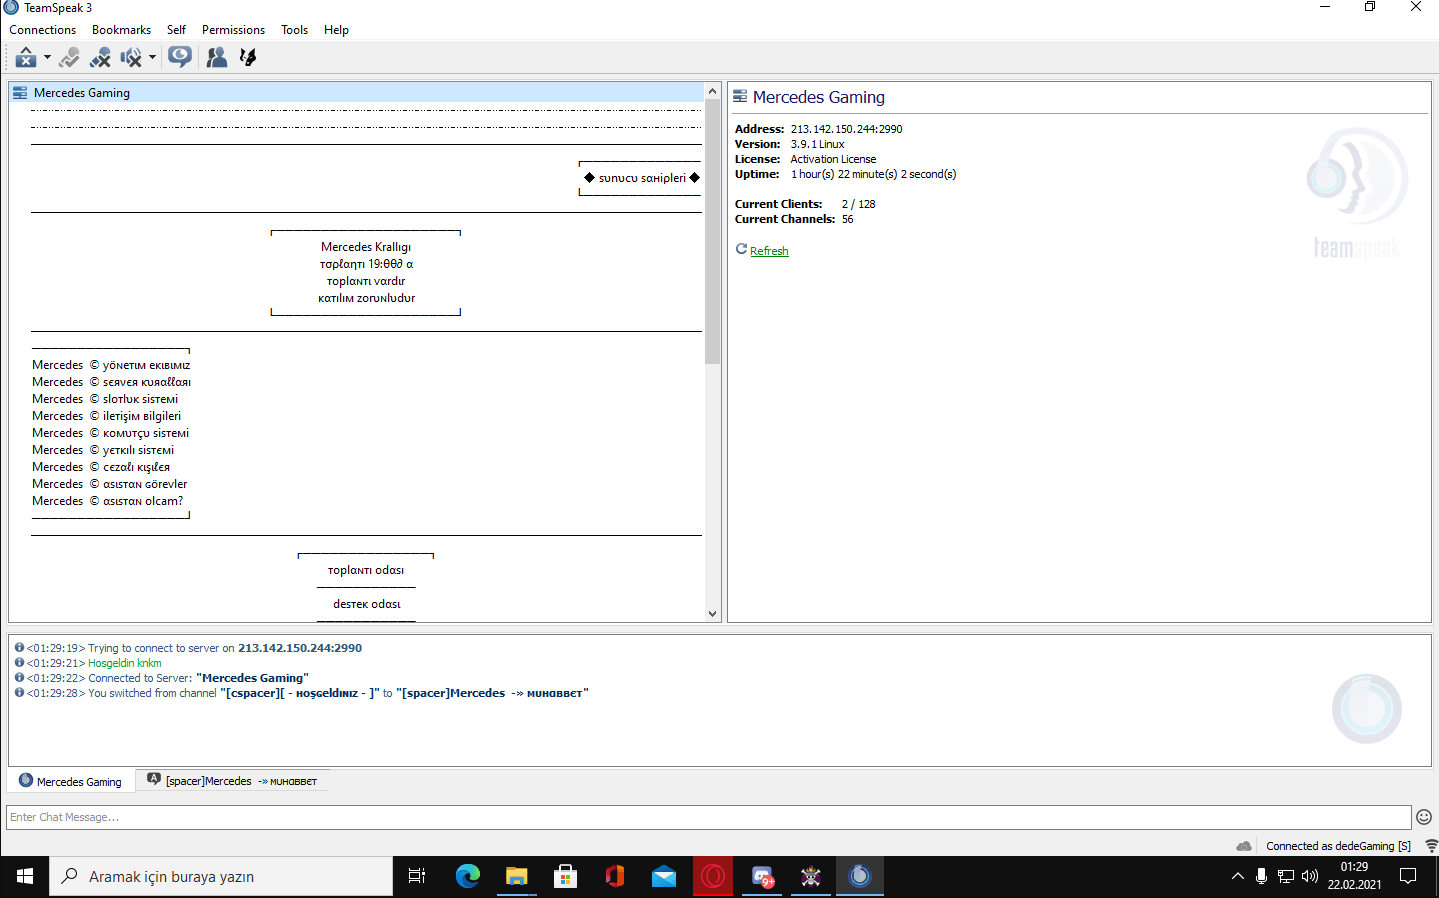Click the refresh arrow icon next to Refresh
The height and width of the screenshot is (898, 1439).
point(741,249)
